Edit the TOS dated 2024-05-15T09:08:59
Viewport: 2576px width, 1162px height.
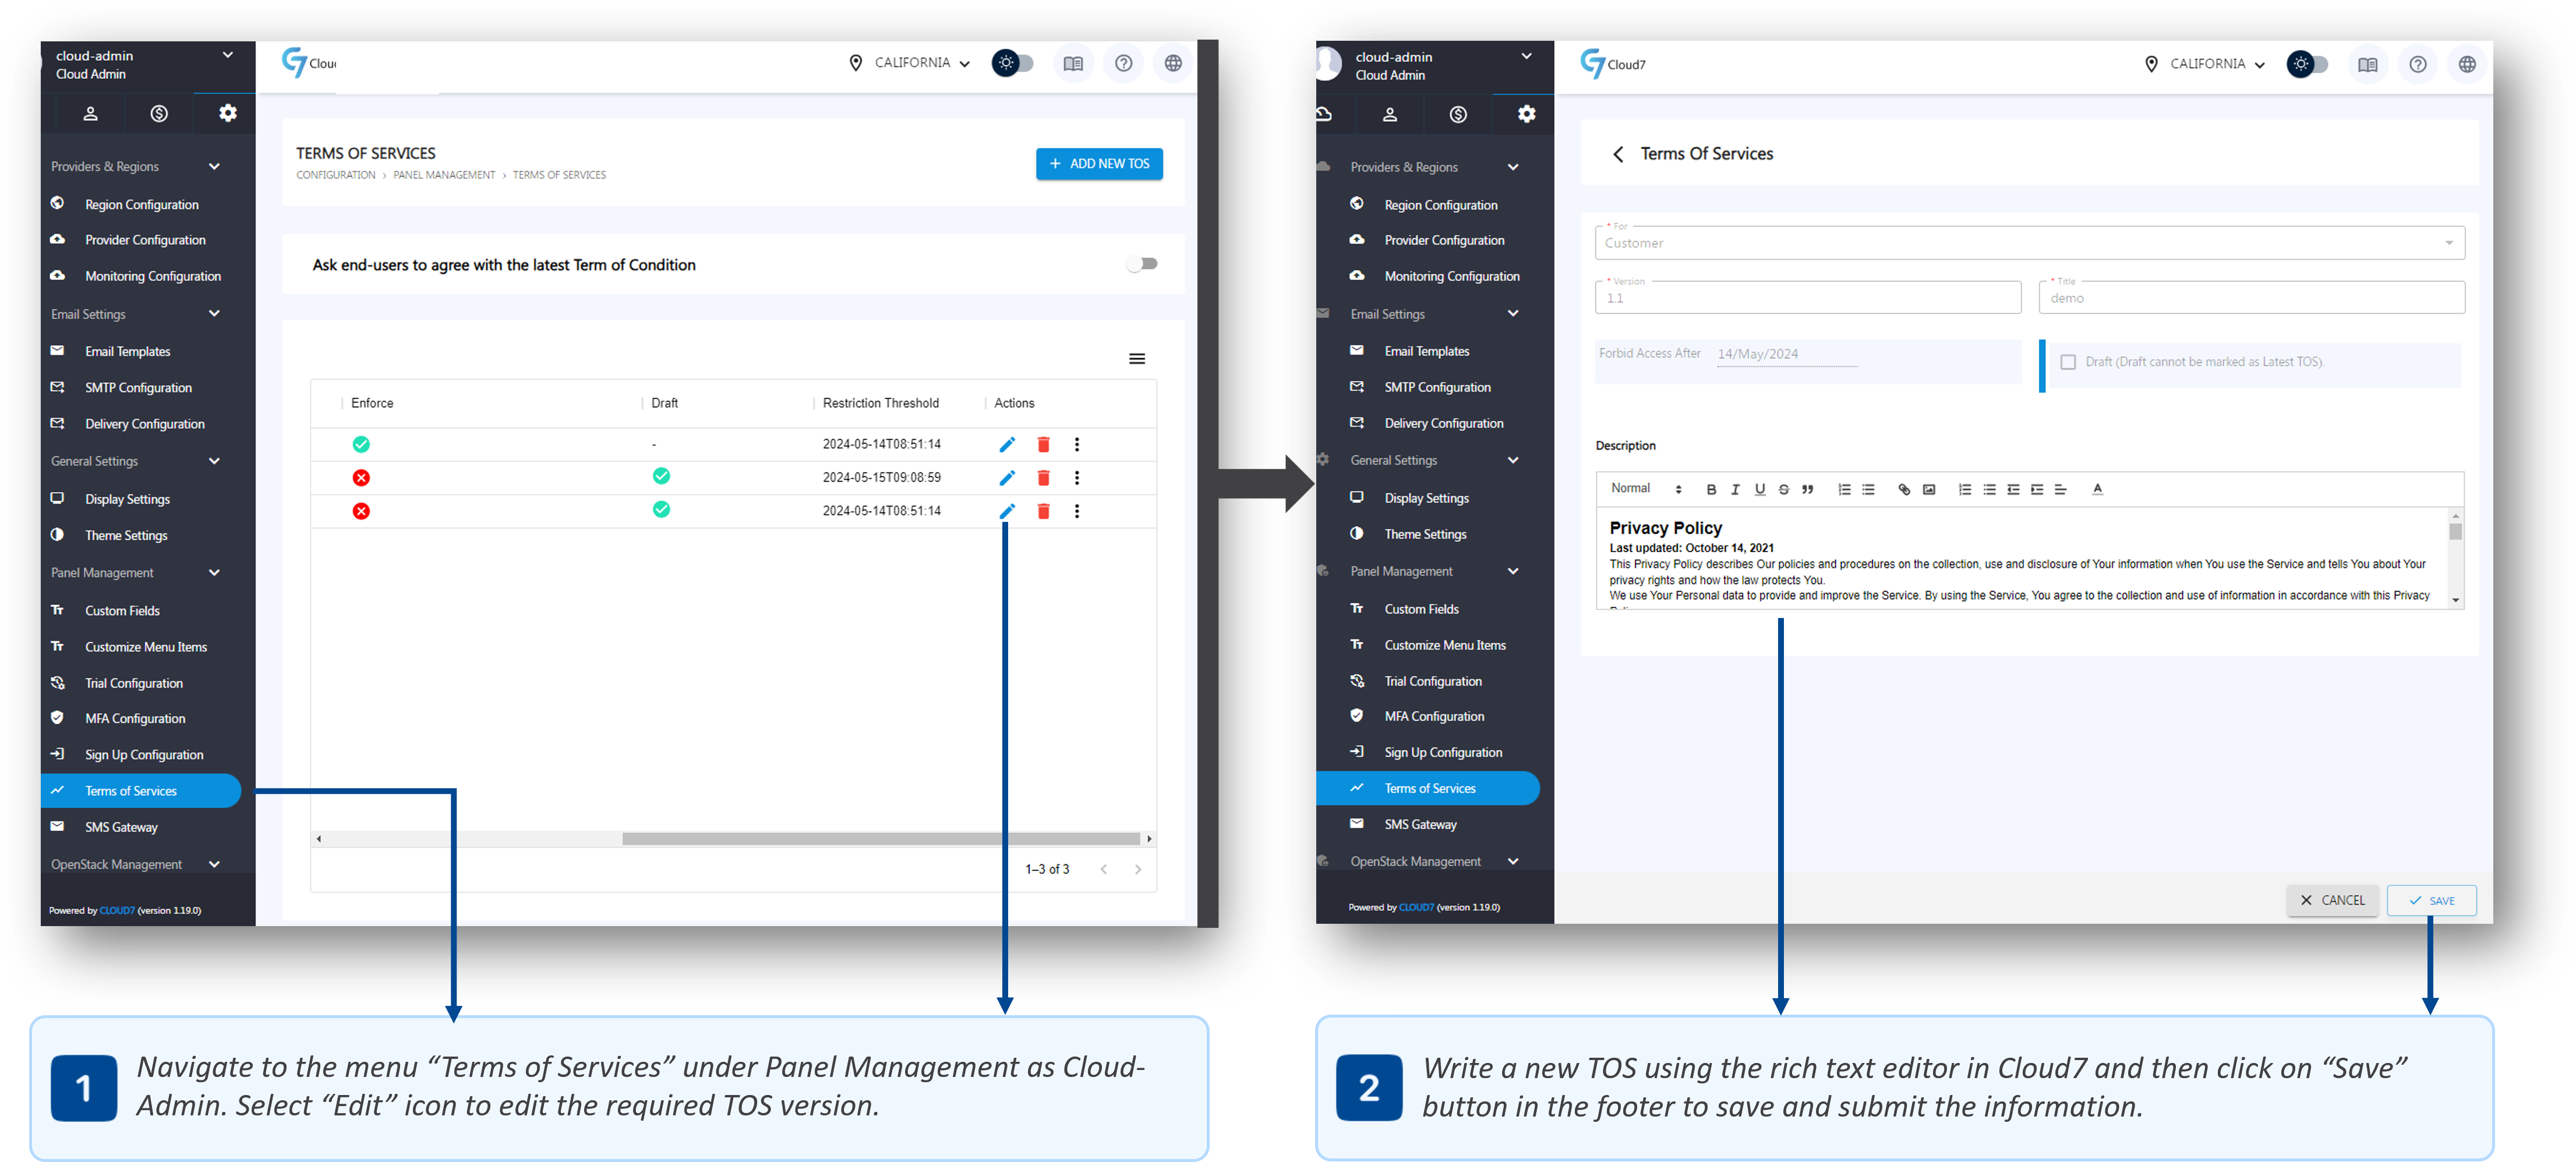pyautogui.click(x=1007, y=478)
